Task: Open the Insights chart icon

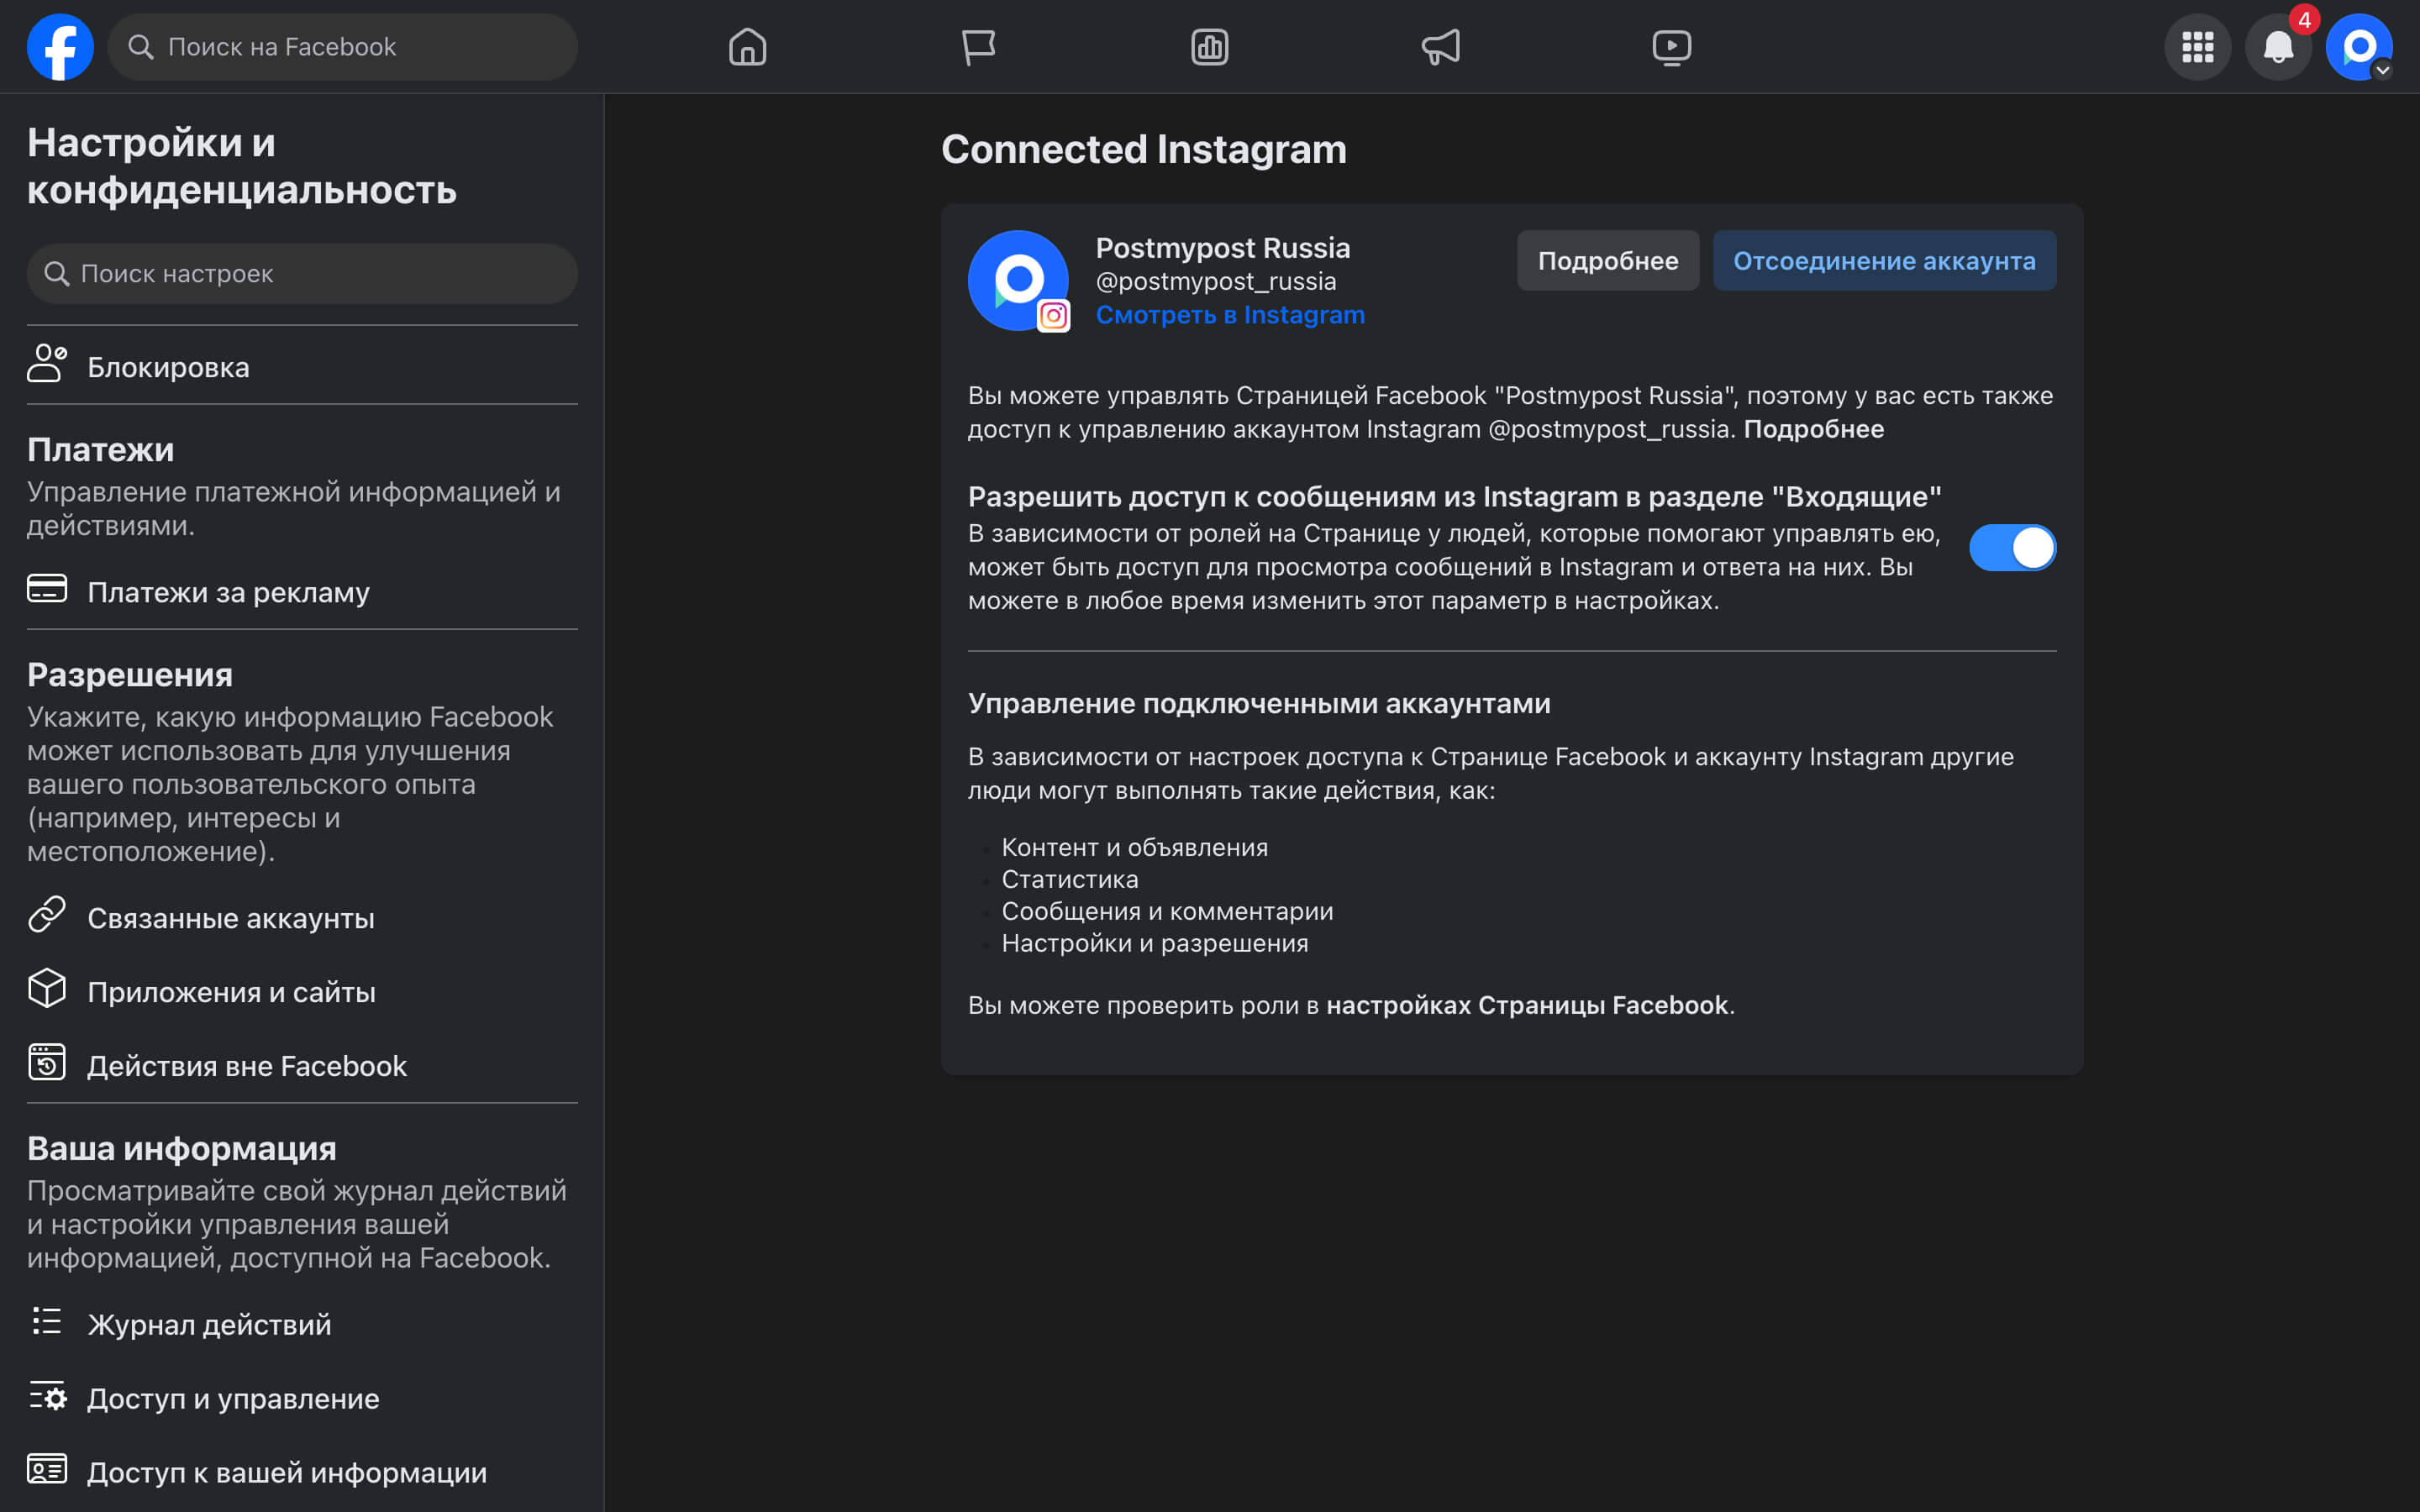Action: click(x=1209, y=47)
